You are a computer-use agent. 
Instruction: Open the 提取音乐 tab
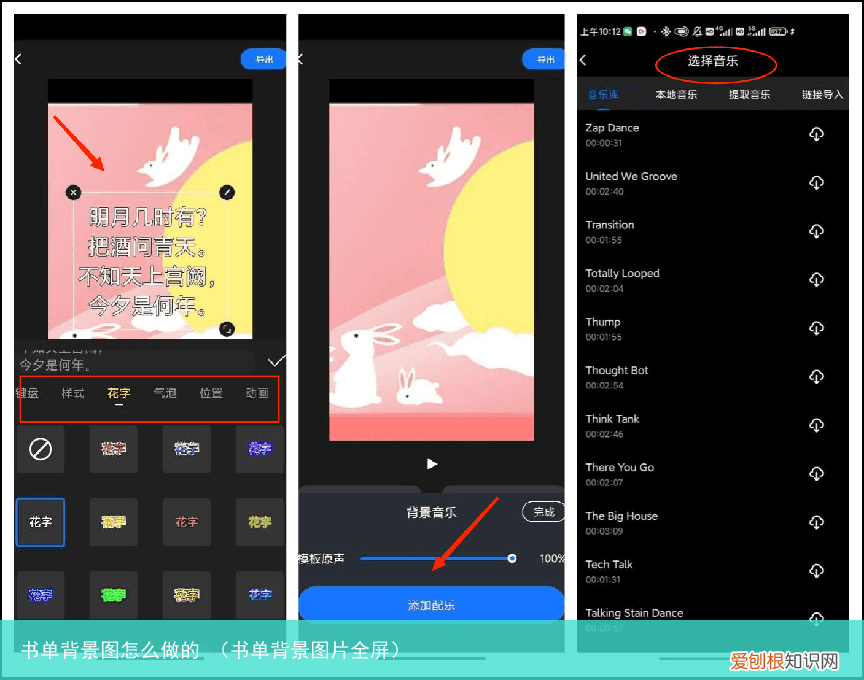click(749, 94)
